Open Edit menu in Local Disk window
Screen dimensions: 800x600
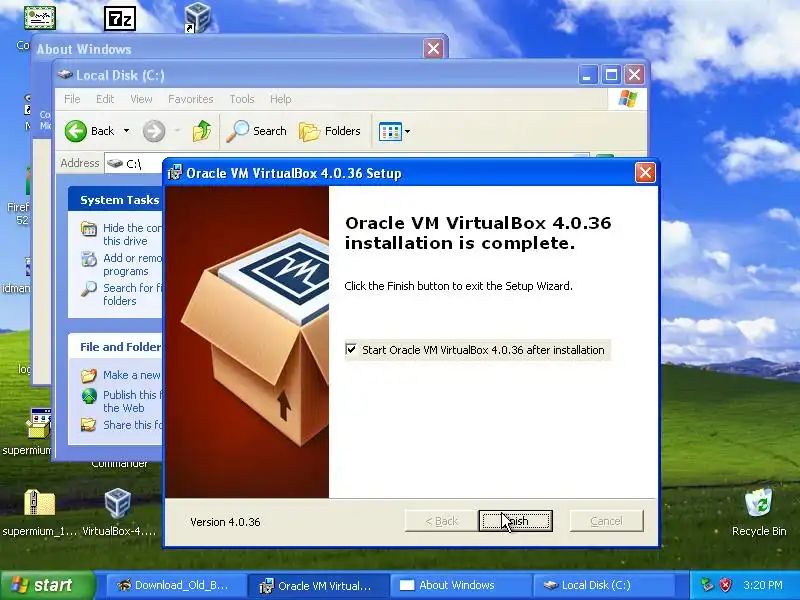pyautogui.click(x=105, y=99)
